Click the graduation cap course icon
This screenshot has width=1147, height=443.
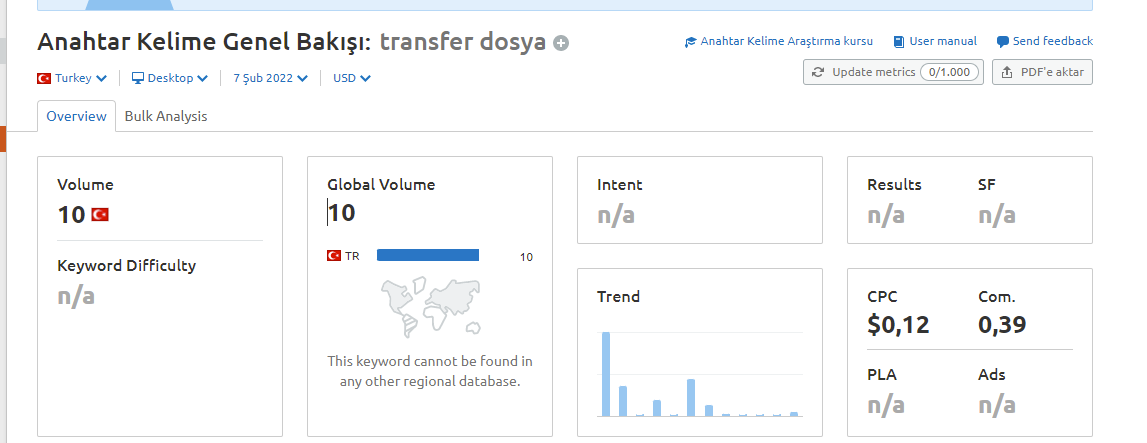tap(690, 42)
